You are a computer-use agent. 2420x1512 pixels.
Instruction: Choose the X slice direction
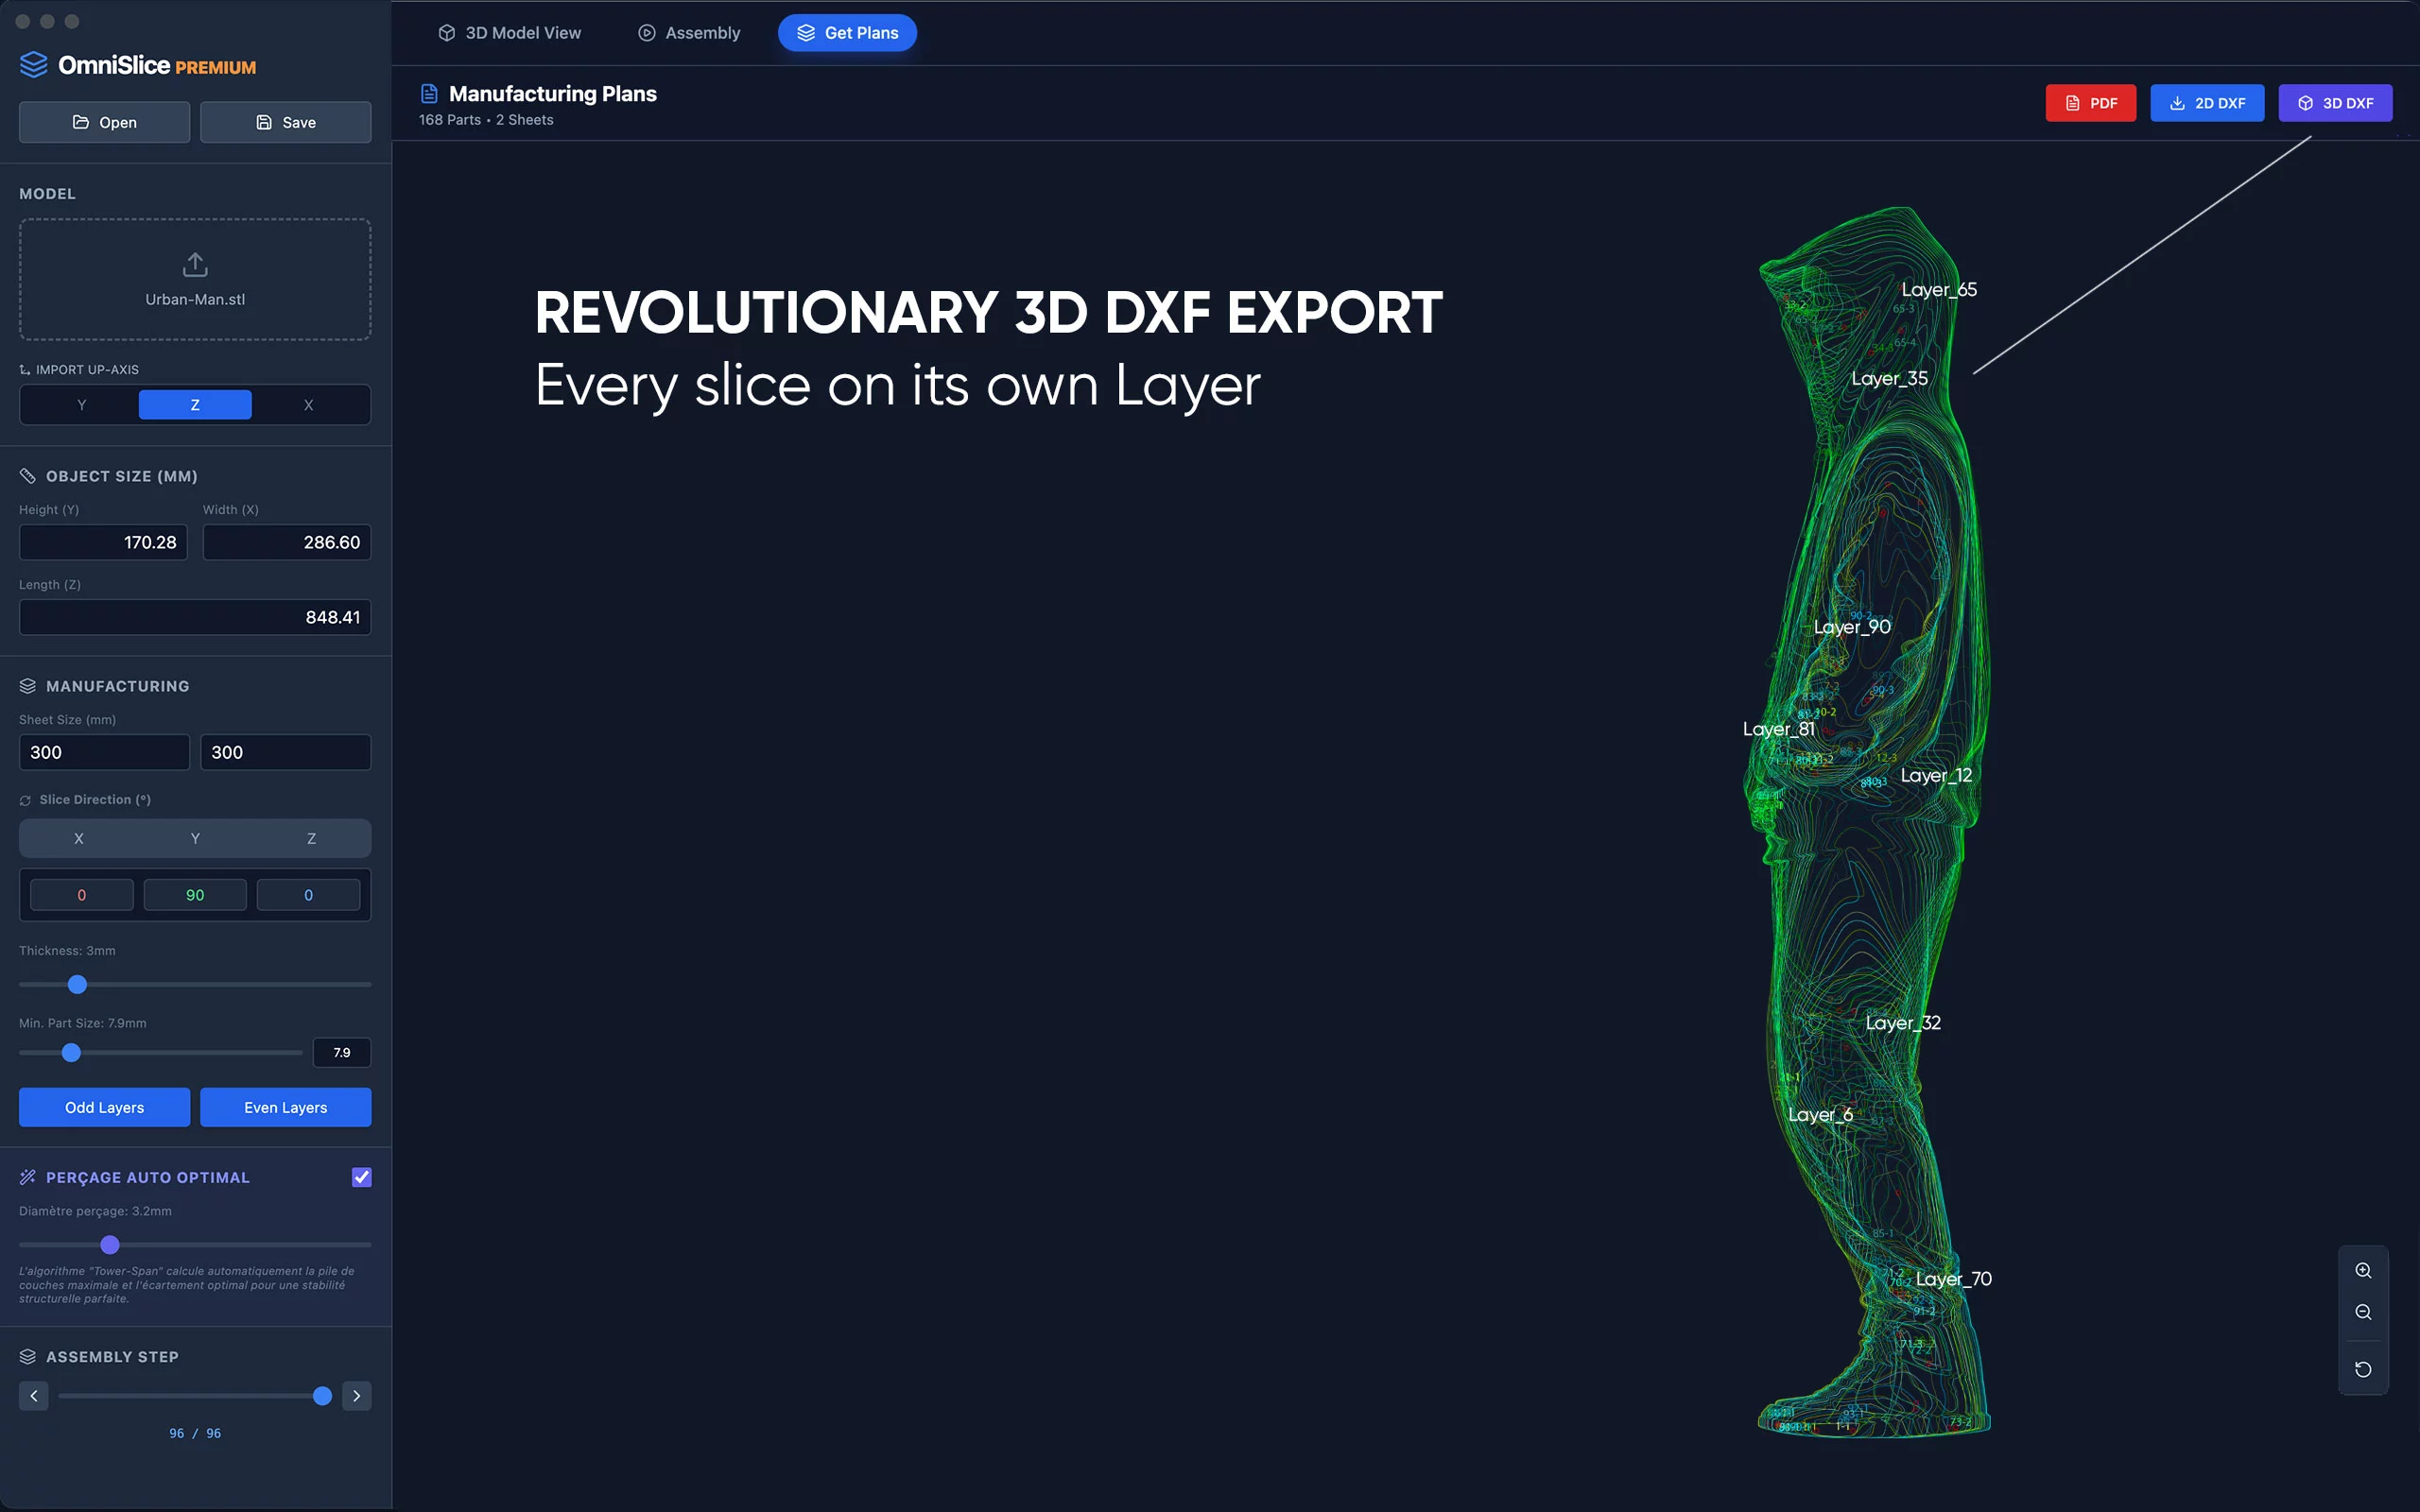click(x=79, y=838)
